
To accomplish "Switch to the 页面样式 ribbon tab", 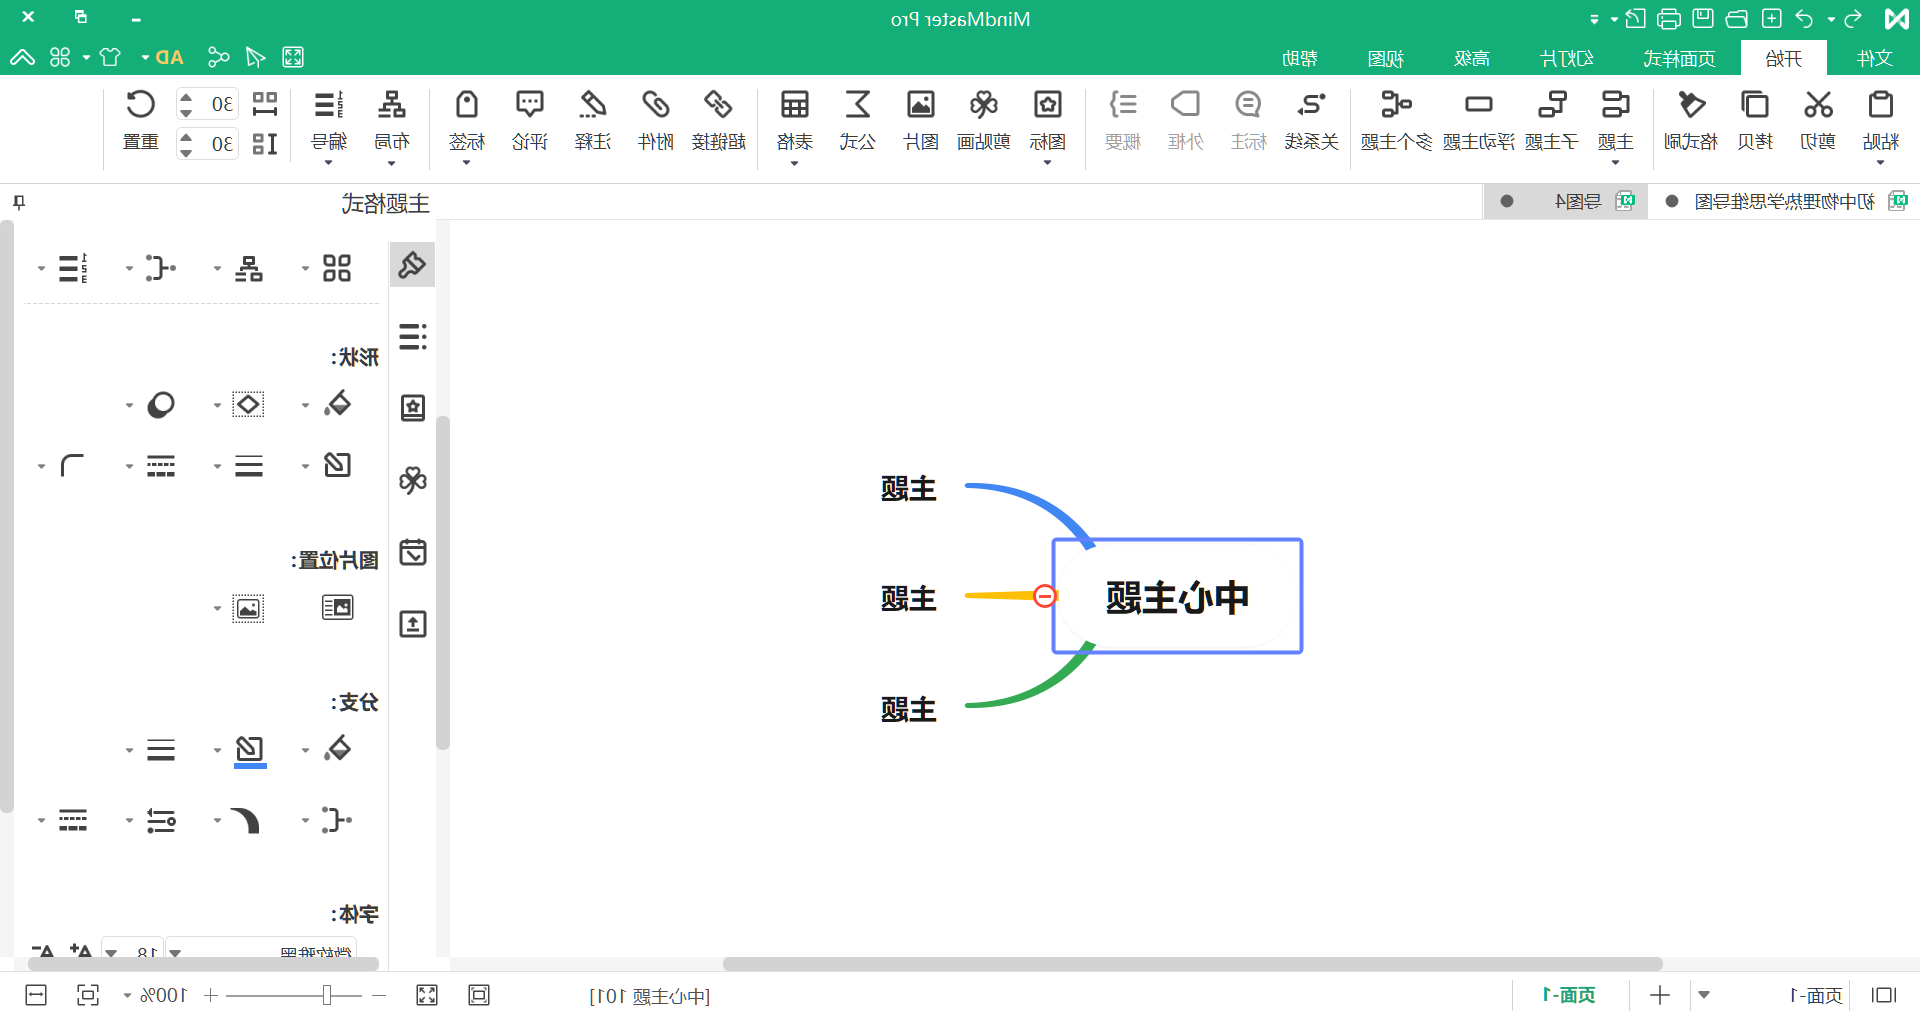I will (1680, 58).
